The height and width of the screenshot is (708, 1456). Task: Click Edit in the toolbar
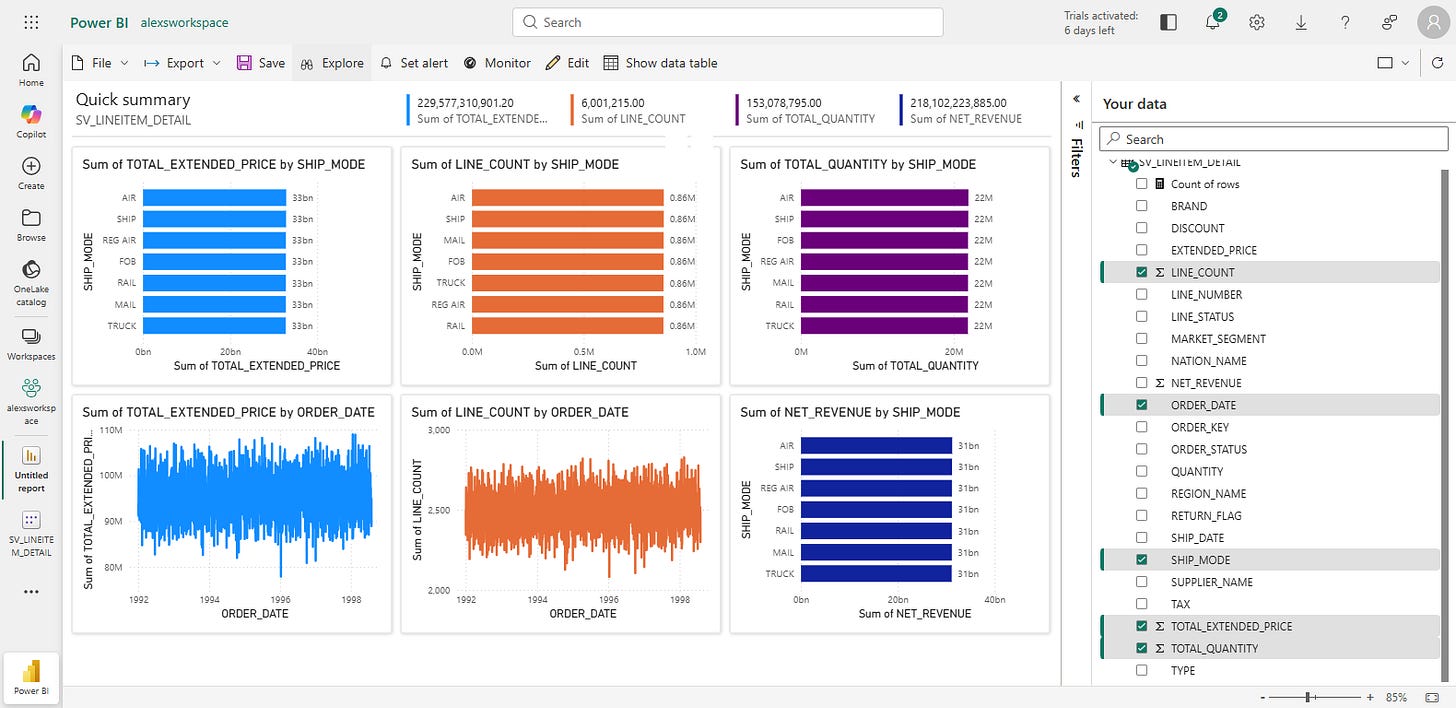point(567,62)
